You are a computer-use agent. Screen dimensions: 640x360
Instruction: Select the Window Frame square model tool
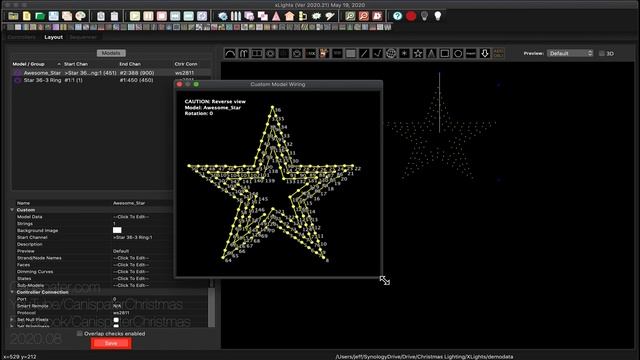[444, 53]
